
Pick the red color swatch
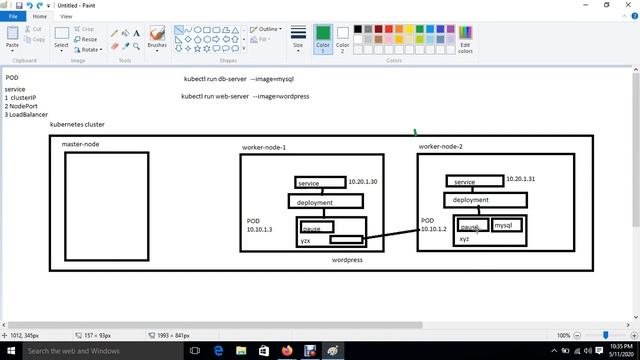(x=389, y=29)
